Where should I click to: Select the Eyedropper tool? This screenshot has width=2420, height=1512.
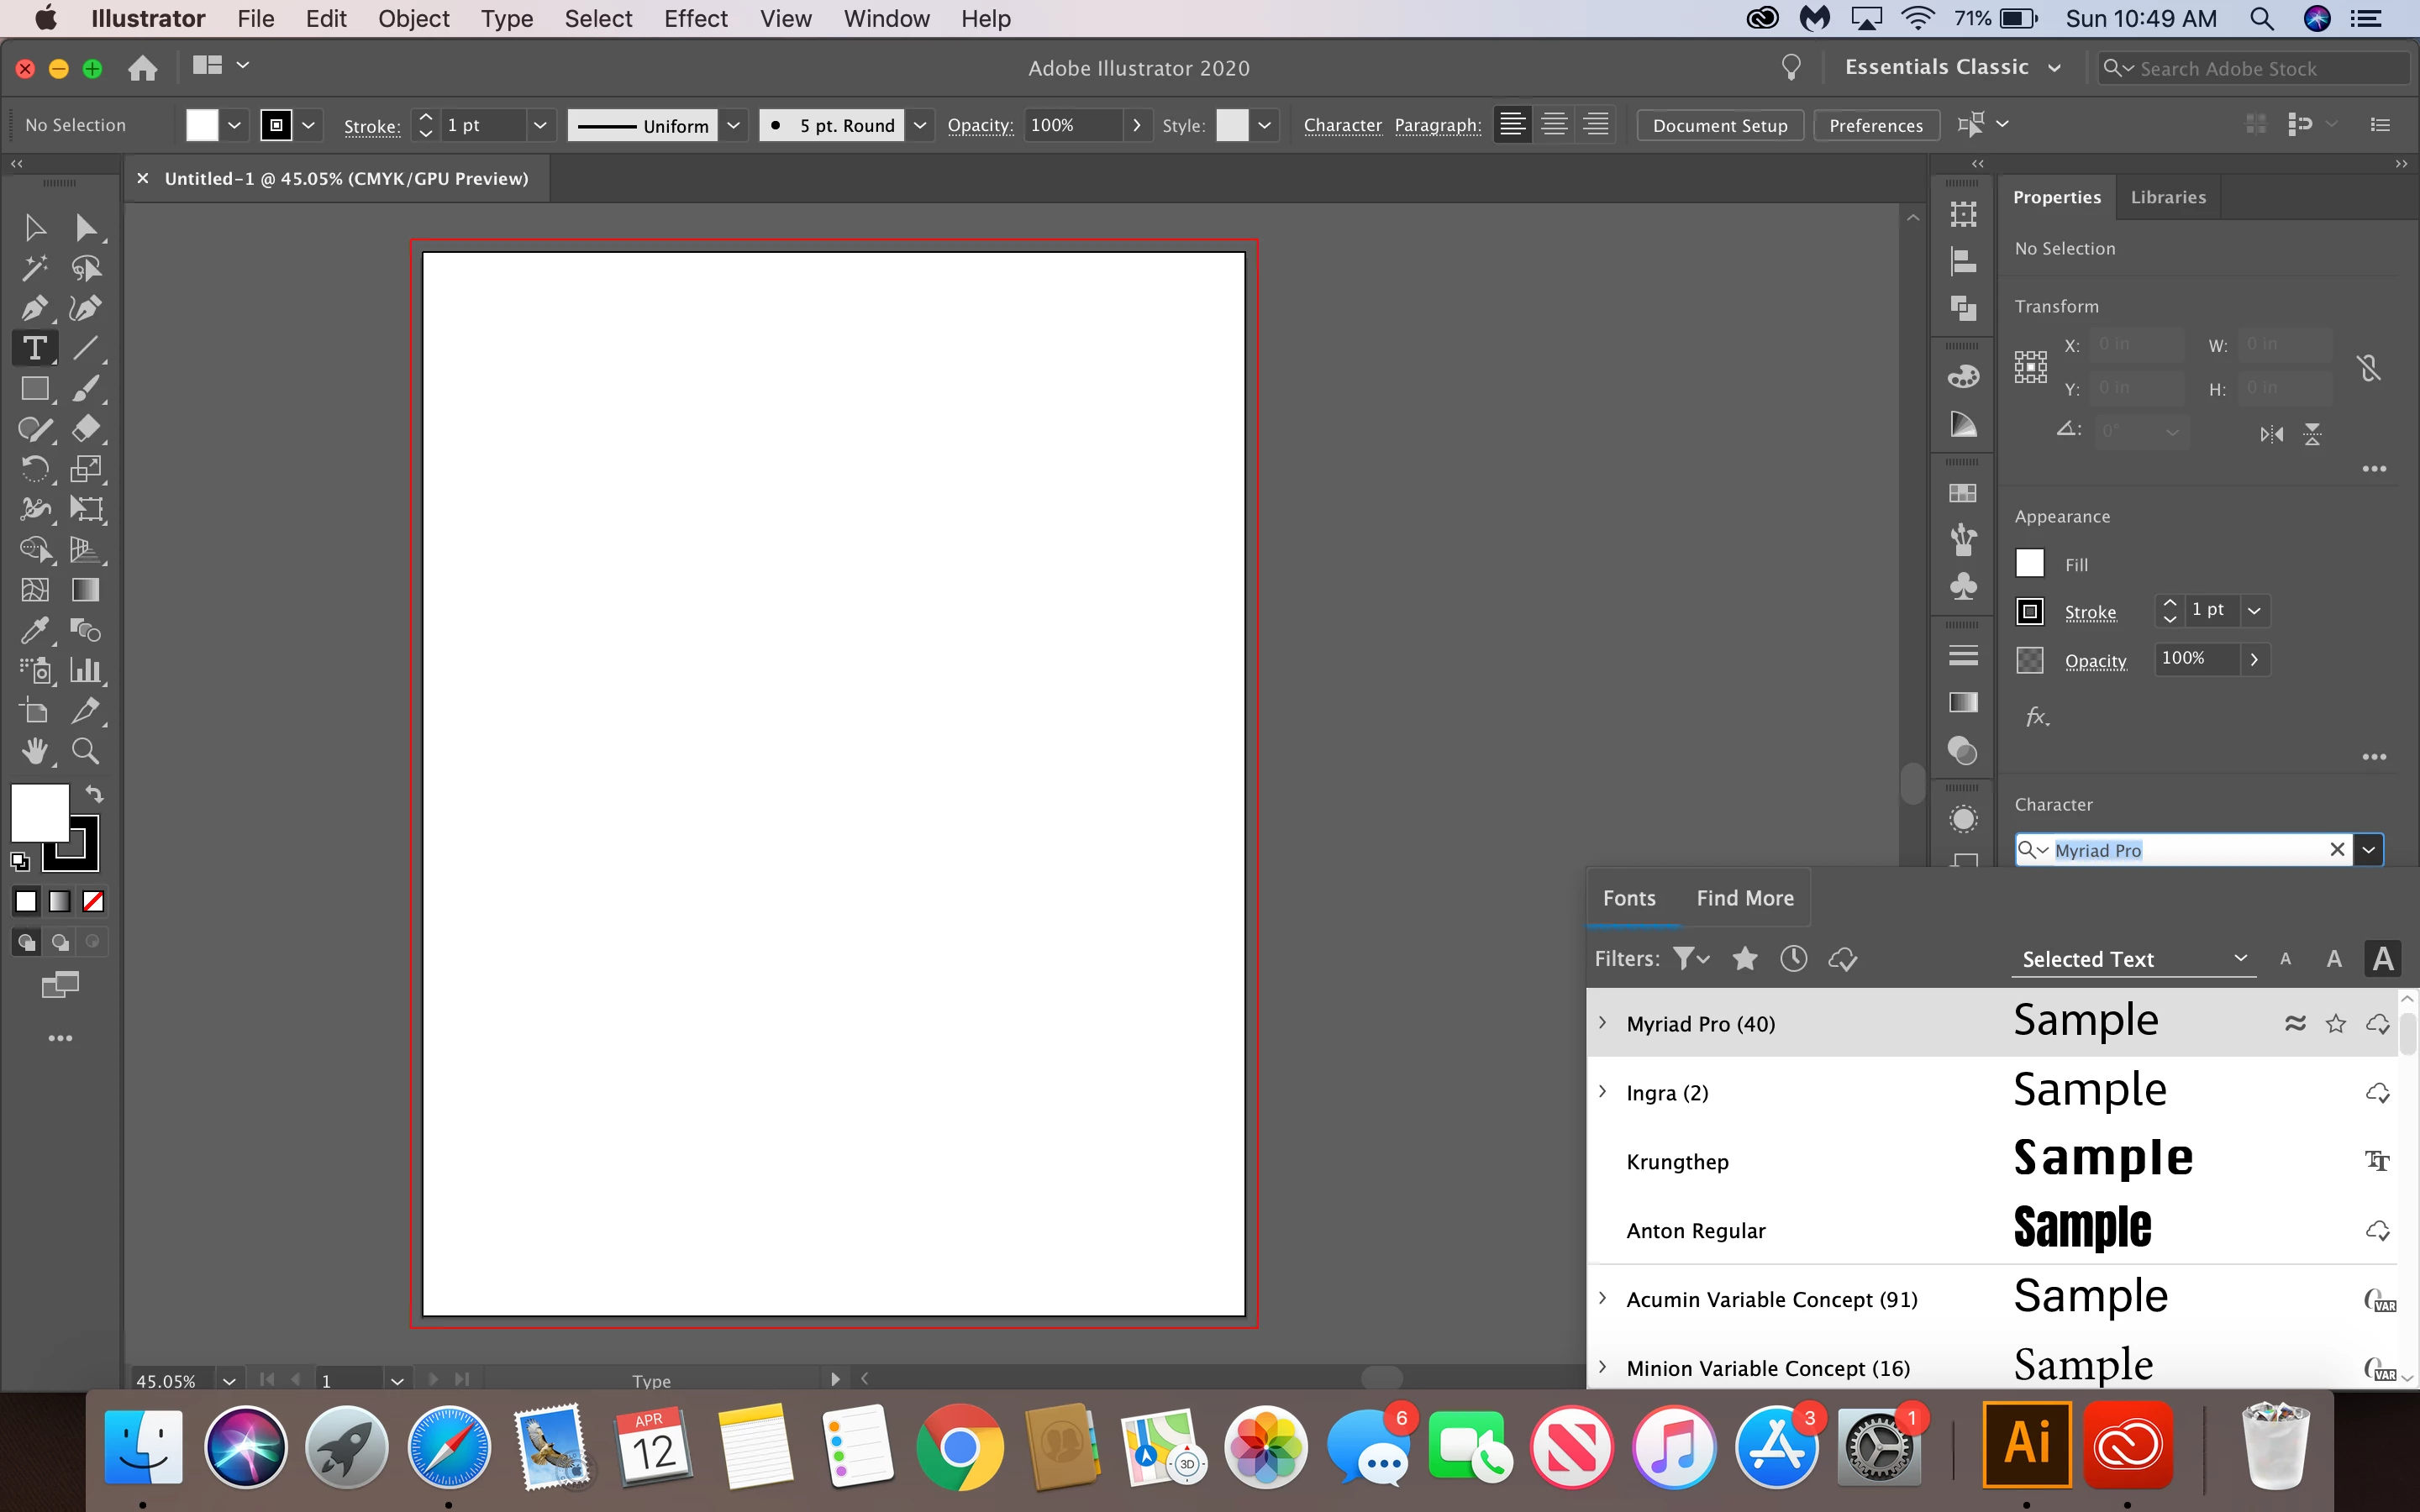tap(34, 630)
